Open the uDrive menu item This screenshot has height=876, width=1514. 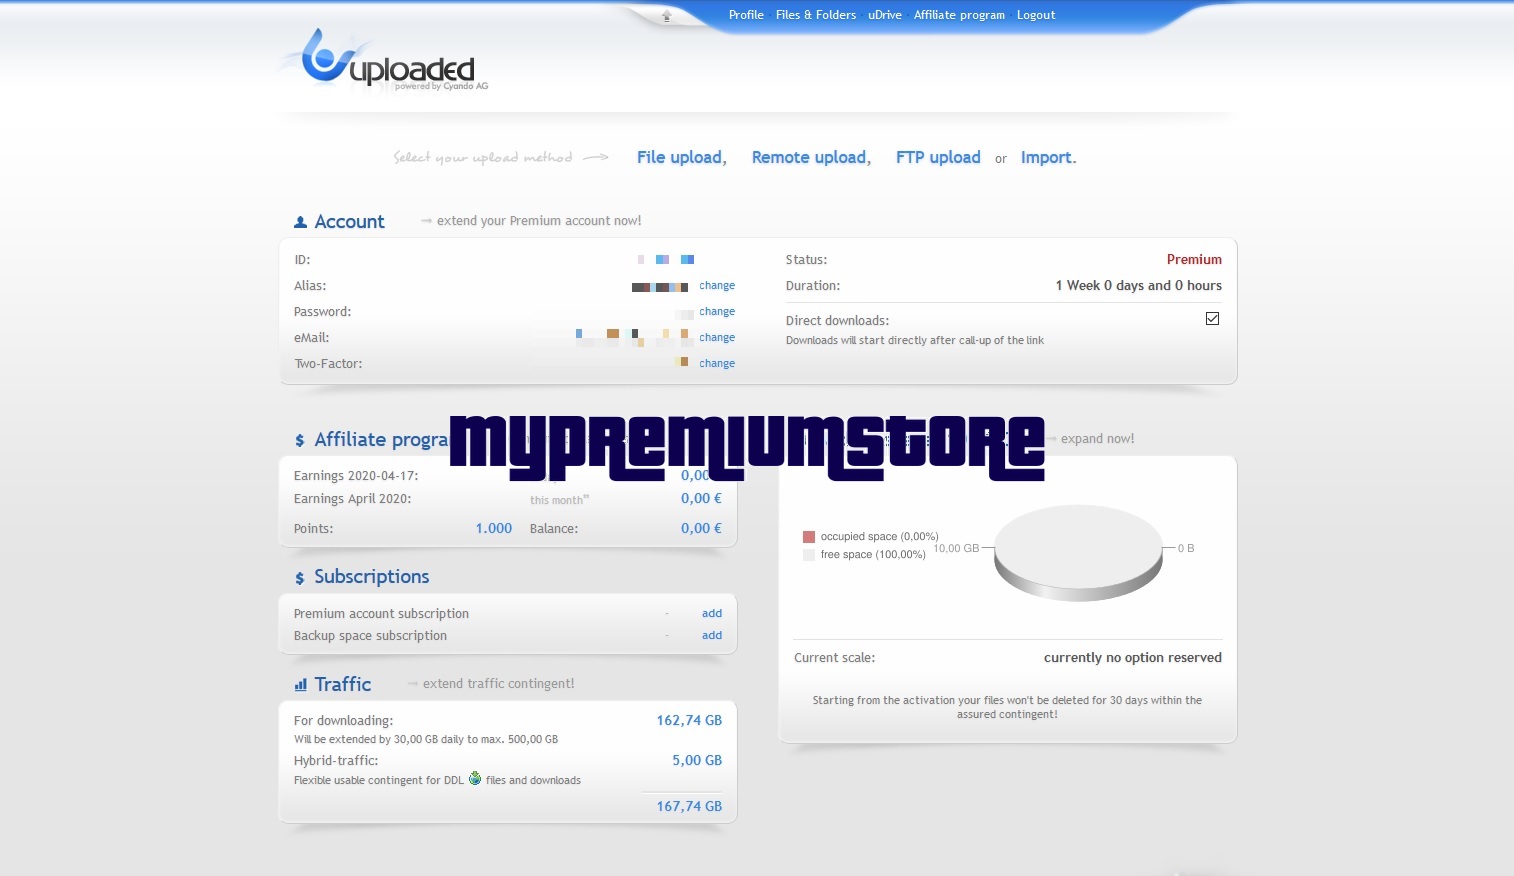[885, 15]
